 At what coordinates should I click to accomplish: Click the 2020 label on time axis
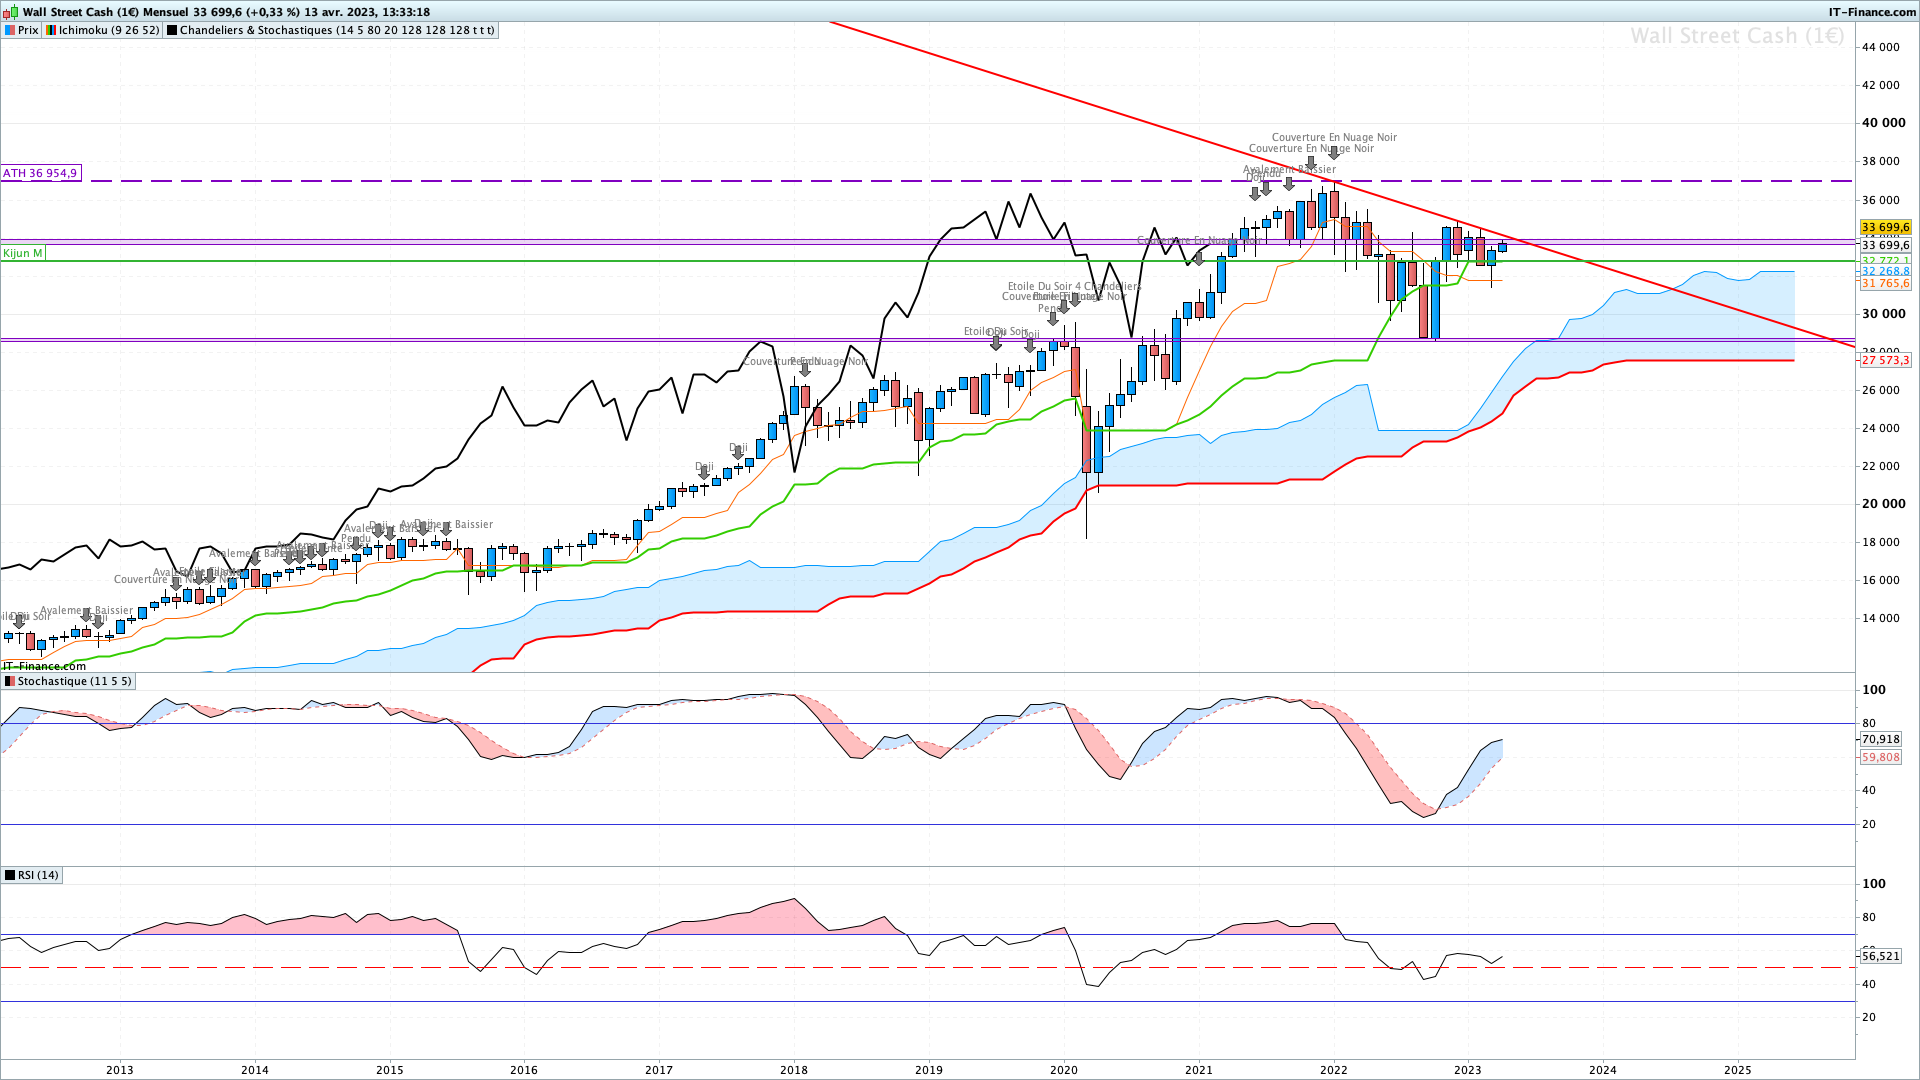coord(1063,1069)
